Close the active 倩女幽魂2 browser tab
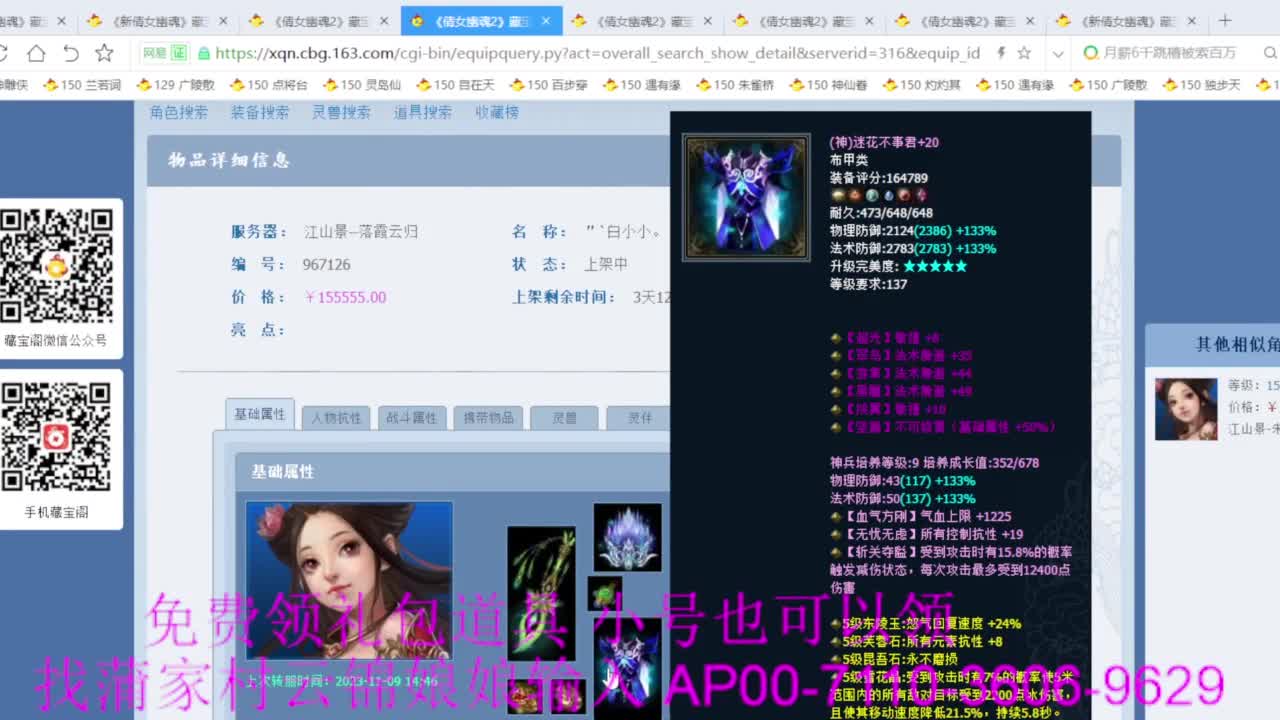Viewport: 1280px width, 720px height. pos(547,21)
